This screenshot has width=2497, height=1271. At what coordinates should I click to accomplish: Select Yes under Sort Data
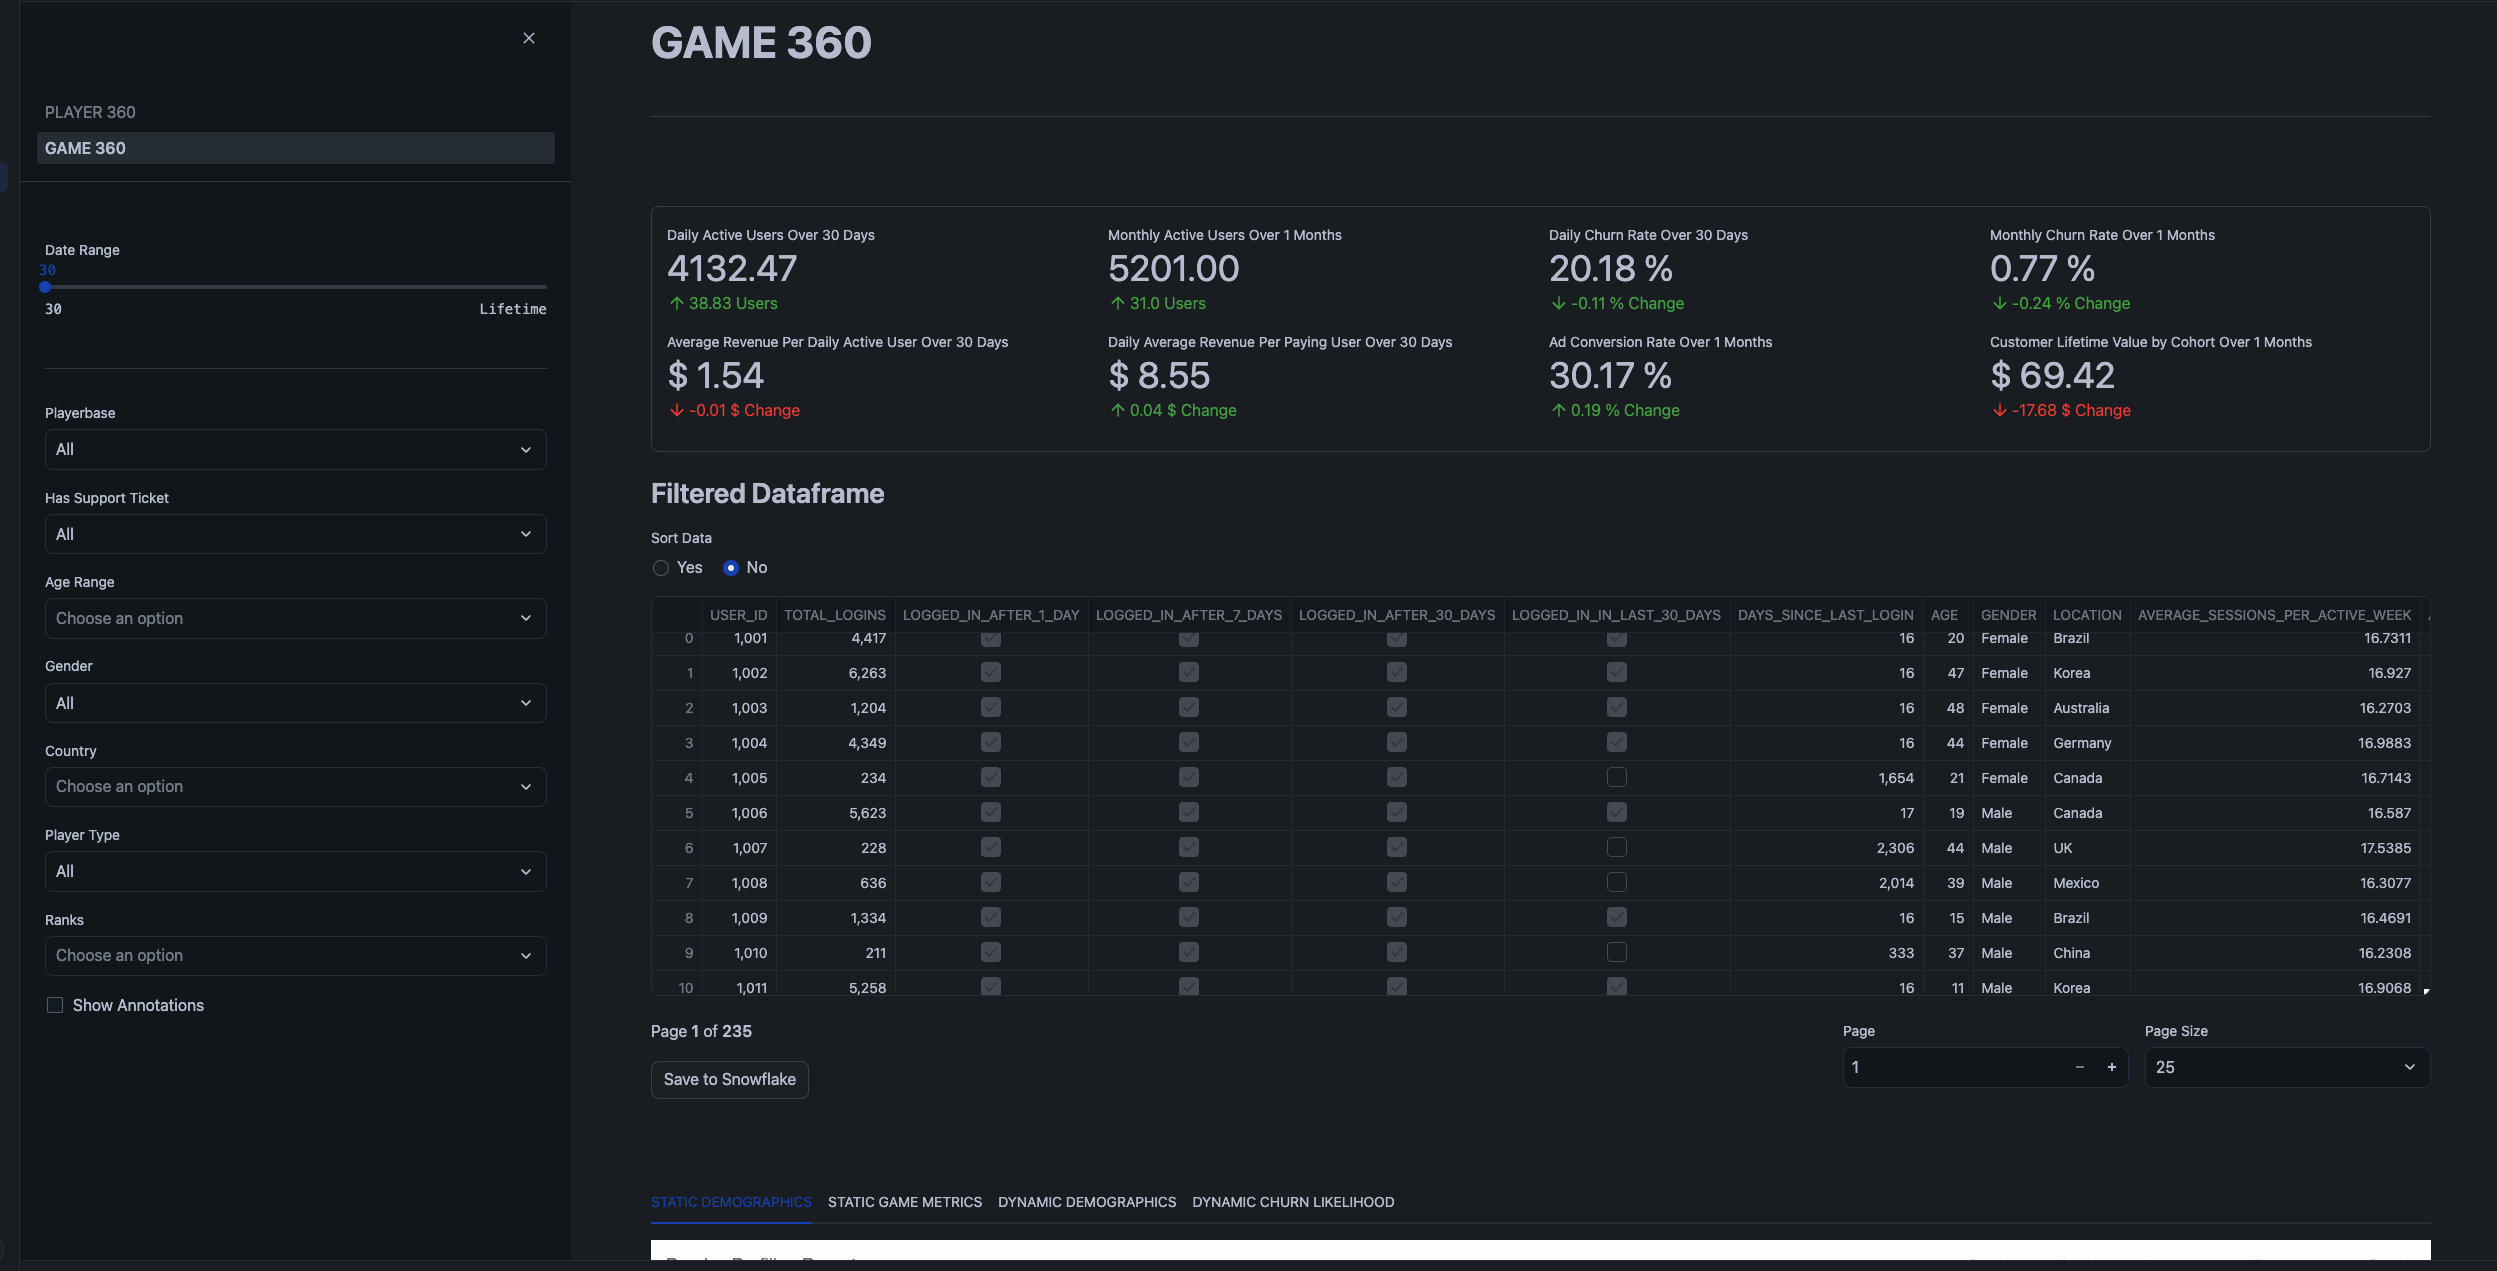coord(660,567)
